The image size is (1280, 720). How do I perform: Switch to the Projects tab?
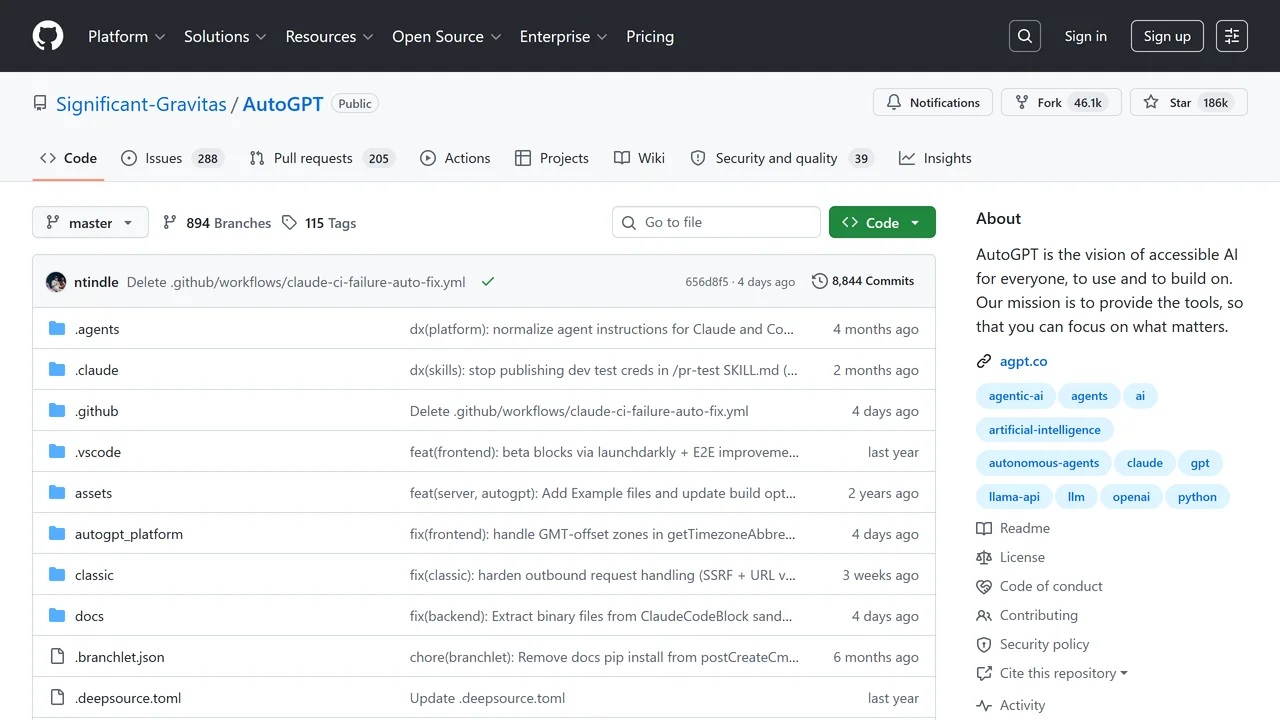[x=552, y=158]
